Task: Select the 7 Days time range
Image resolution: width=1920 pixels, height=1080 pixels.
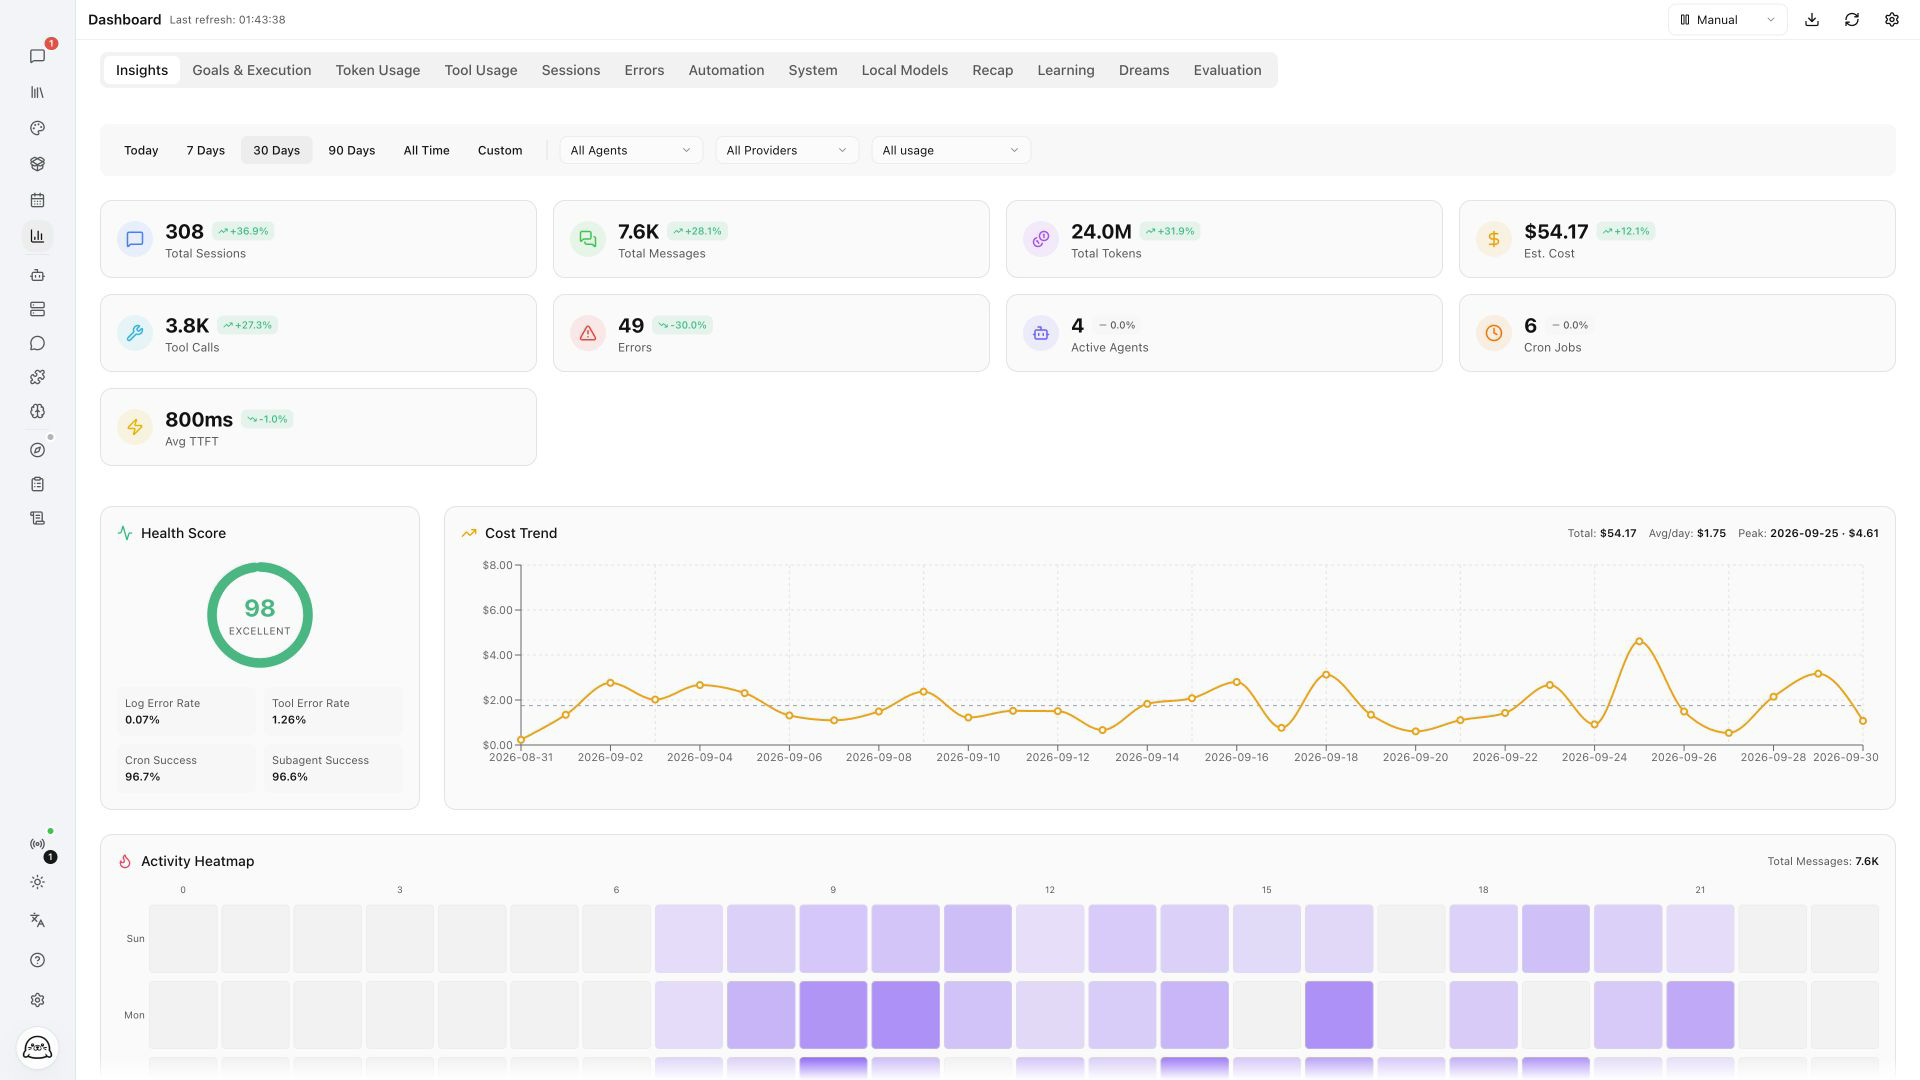Action: pyautogui.click(x=206, y=150)
